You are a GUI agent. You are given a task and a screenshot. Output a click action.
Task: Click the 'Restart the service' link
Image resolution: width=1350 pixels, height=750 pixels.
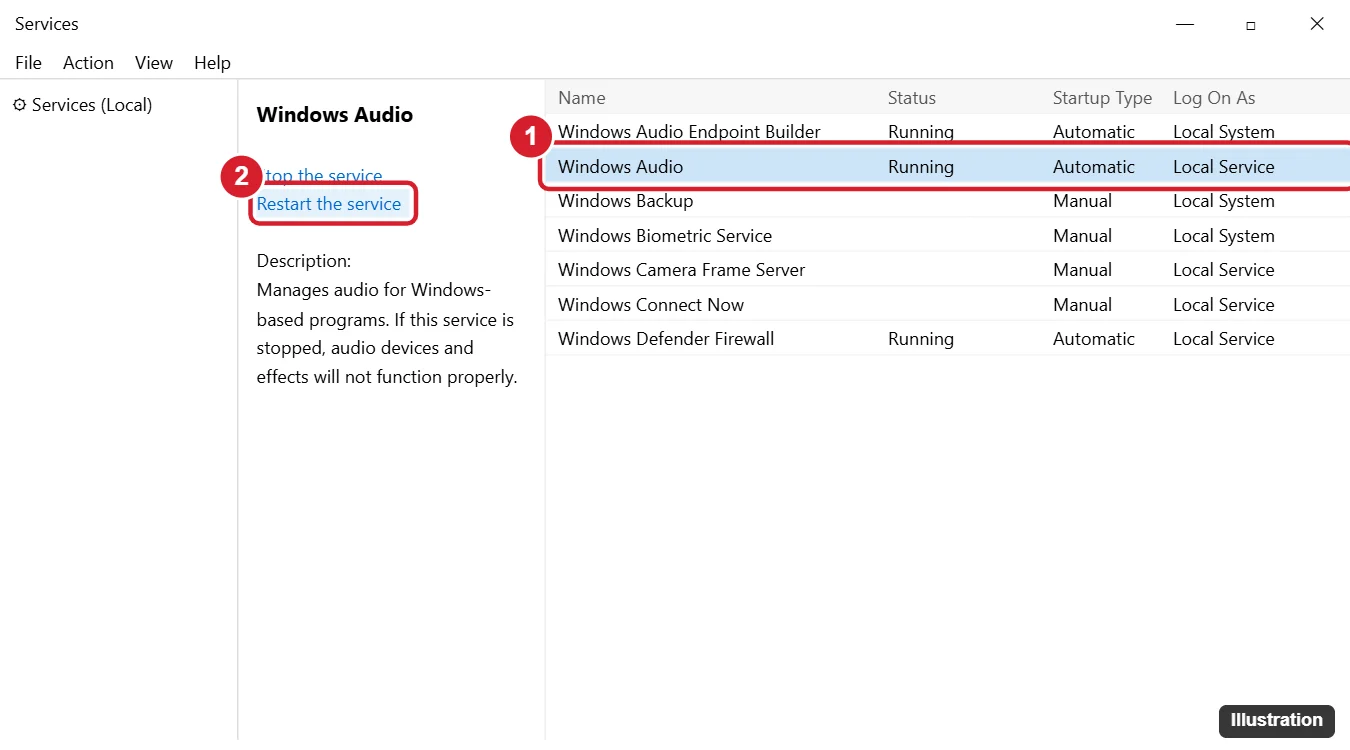(x=329, y=204)
